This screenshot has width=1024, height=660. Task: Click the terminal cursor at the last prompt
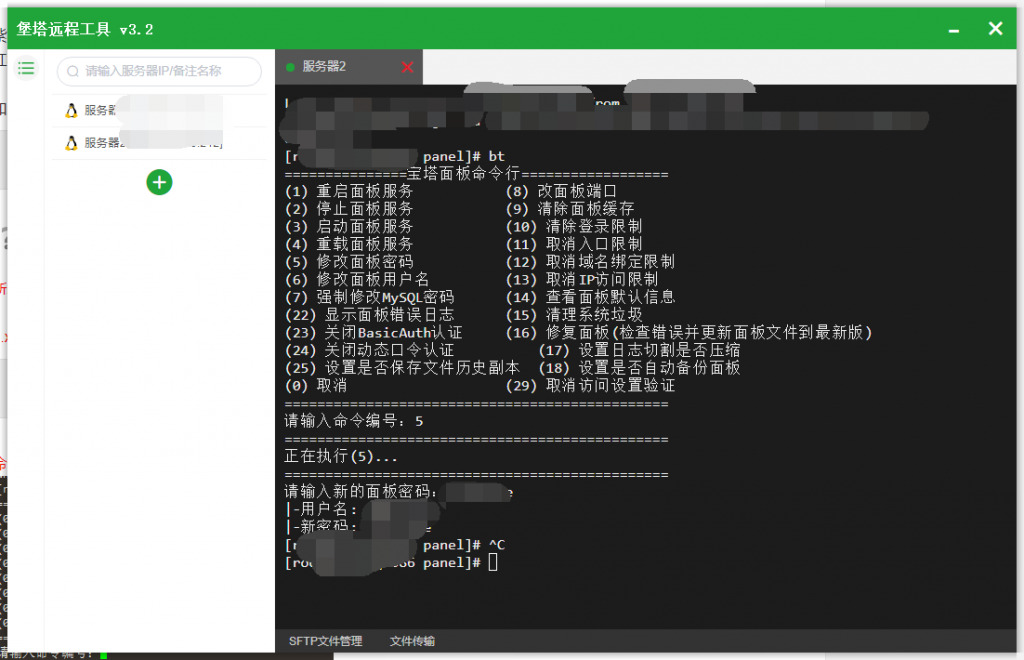click(492, 564)
